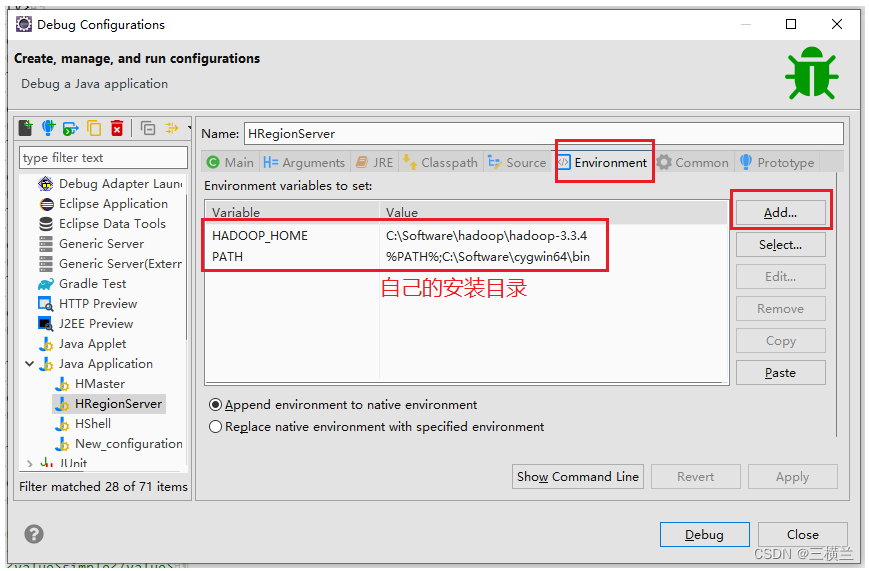869x571 pixels.
Task: Click the New launch configuration icon
Action: [25, 128]
